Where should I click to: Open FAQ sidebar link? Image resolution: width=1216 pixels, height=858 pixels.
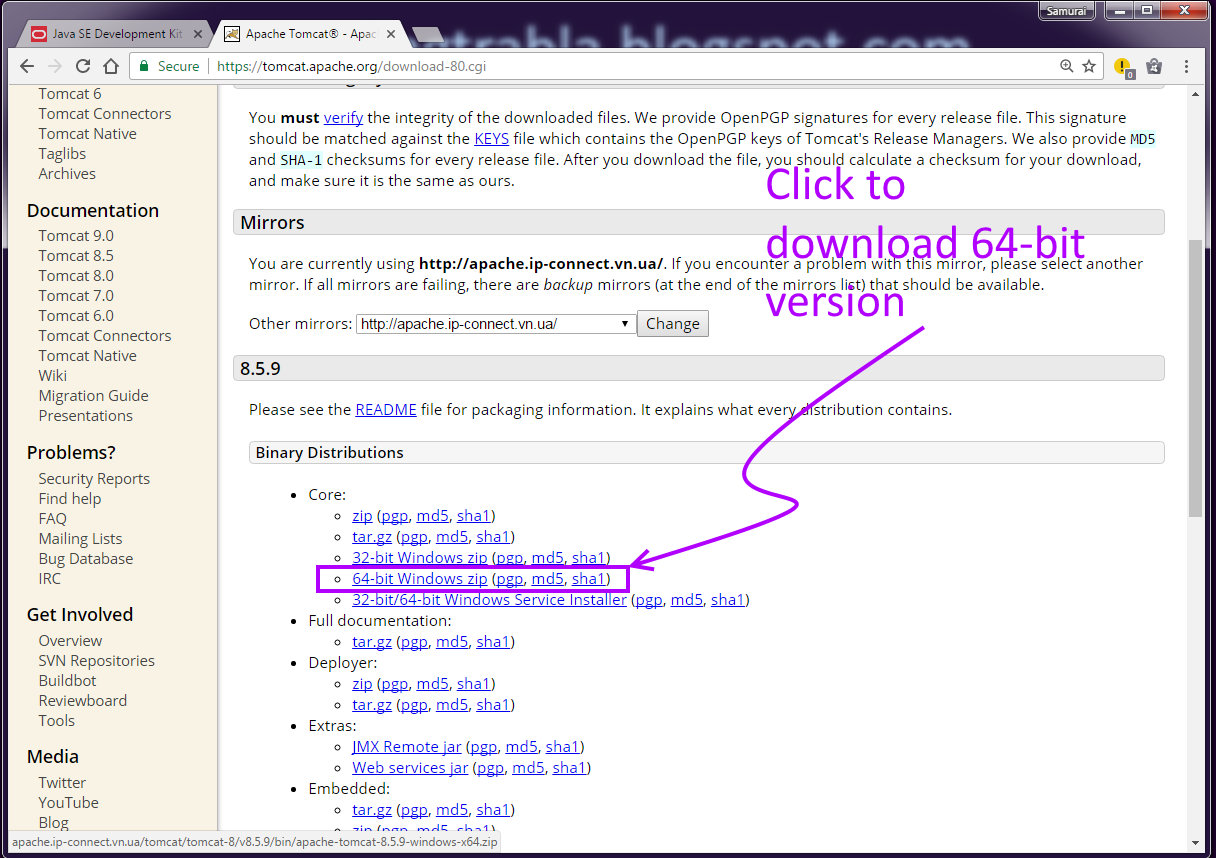[x=53, y=519]
